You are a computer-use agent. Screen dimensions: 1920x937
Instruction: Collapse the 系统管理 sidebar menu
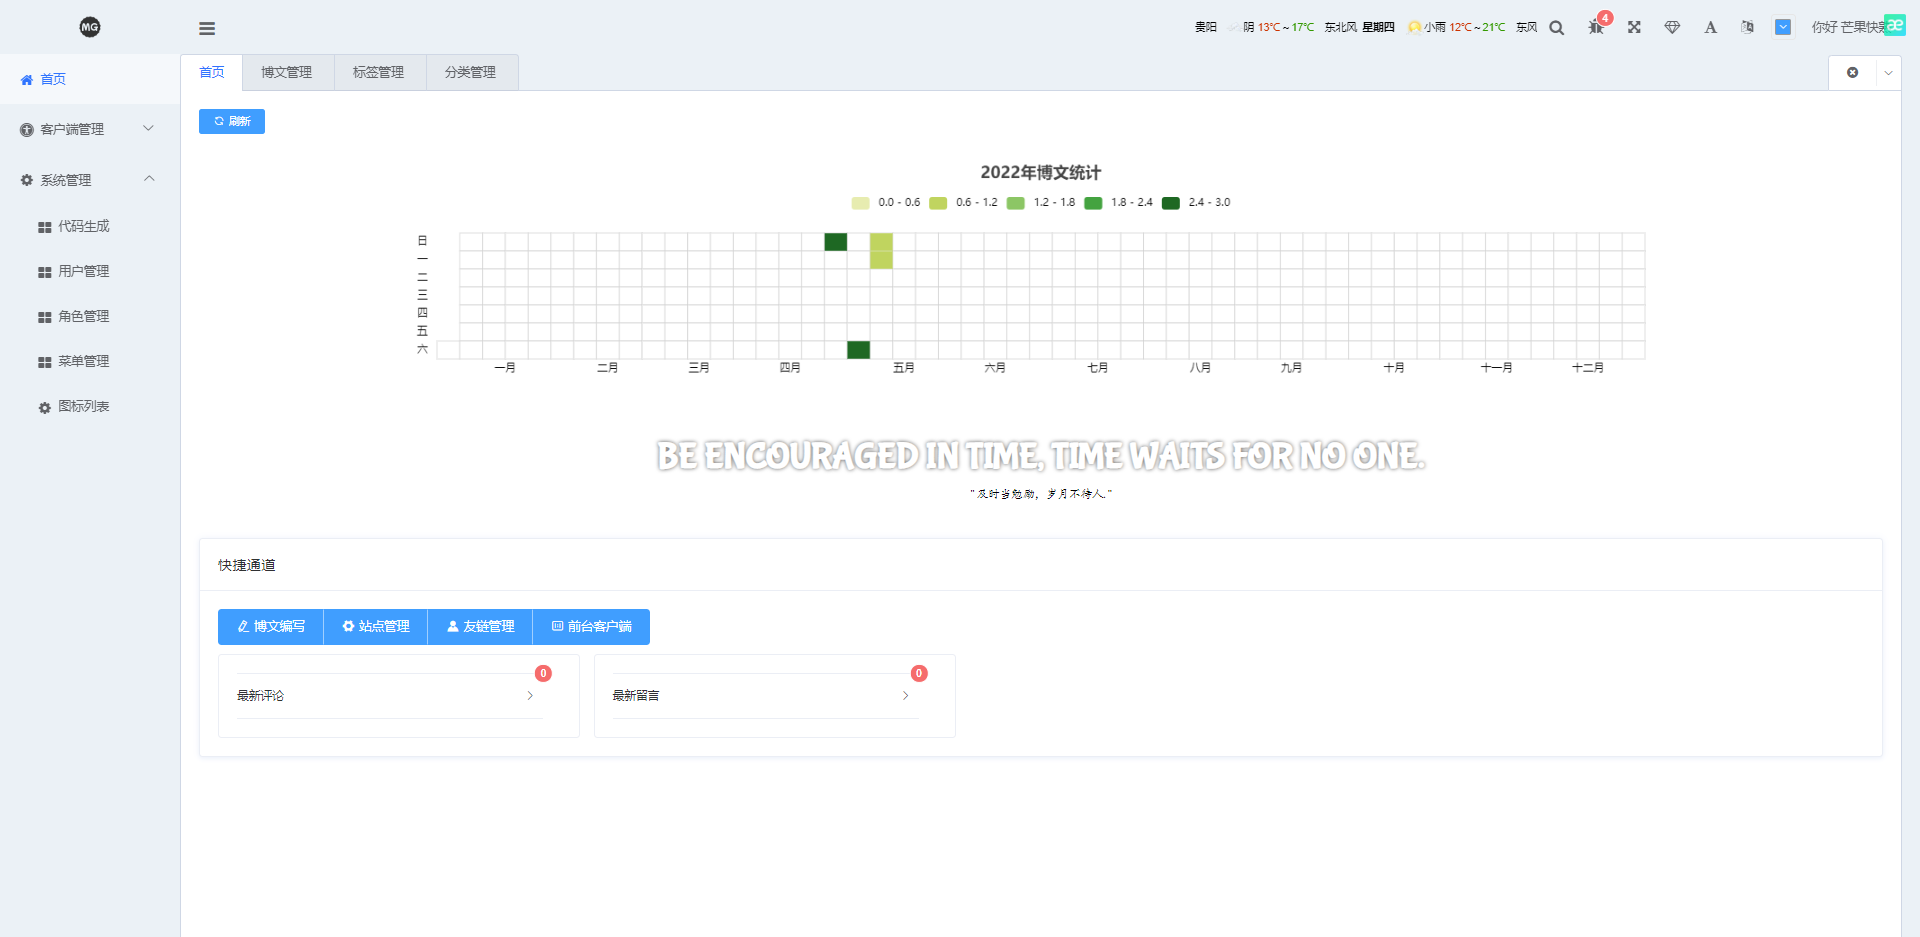[90, 180]
